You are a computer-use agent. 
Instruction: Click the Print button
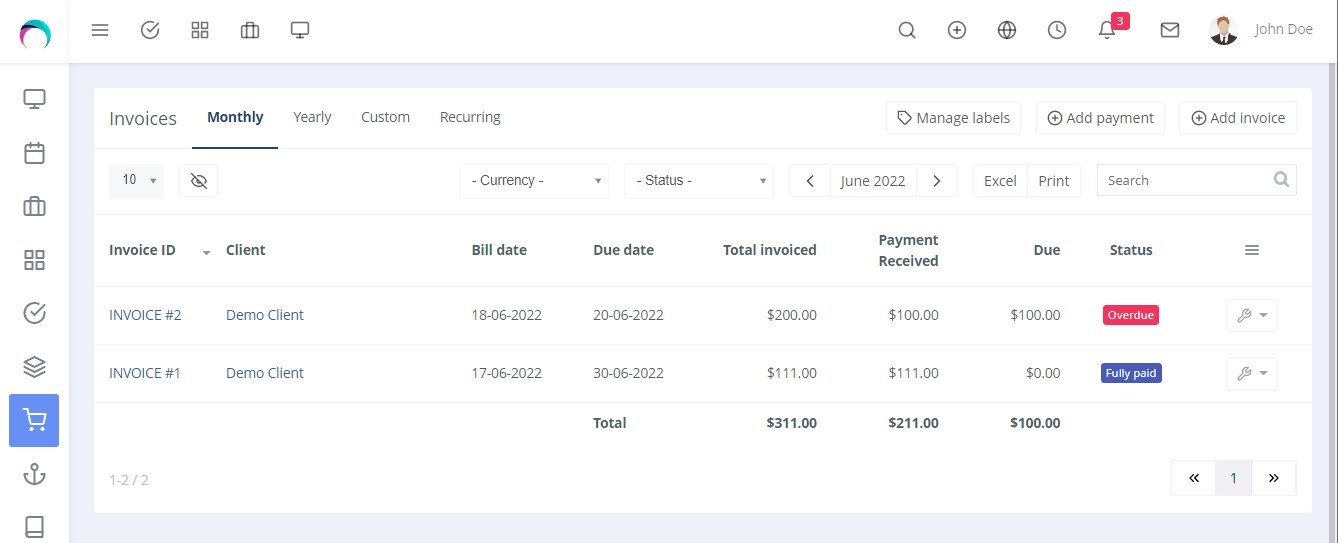(1054, 181)
